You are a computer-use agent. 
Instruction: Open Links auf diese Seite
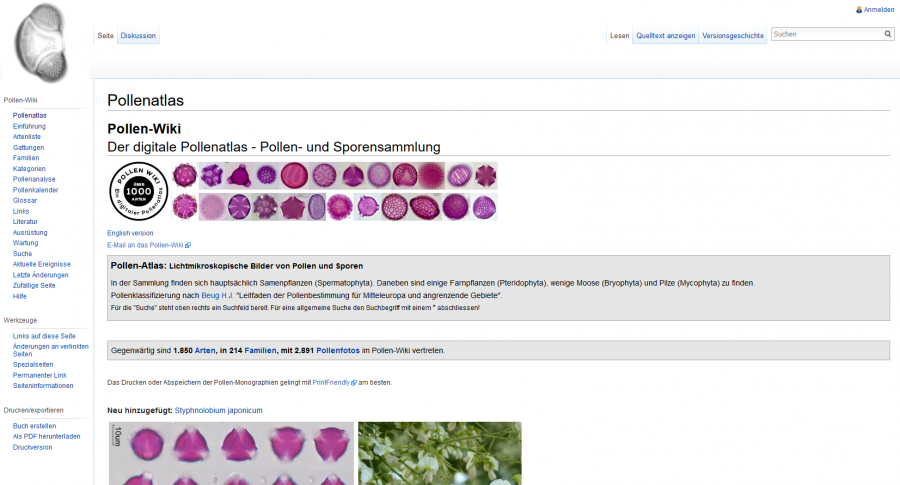click(x=44, y=336)
